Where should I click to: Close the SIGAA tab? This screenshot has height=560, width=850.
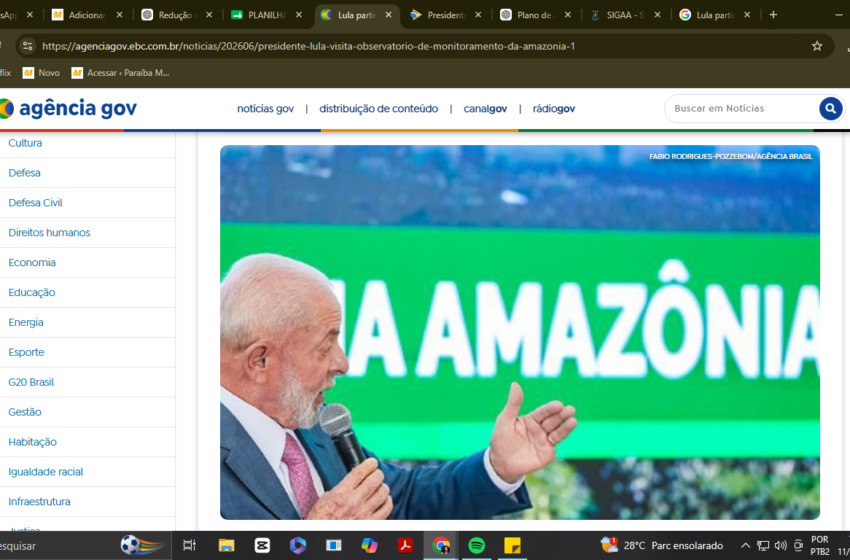click(x=657, y=15)
